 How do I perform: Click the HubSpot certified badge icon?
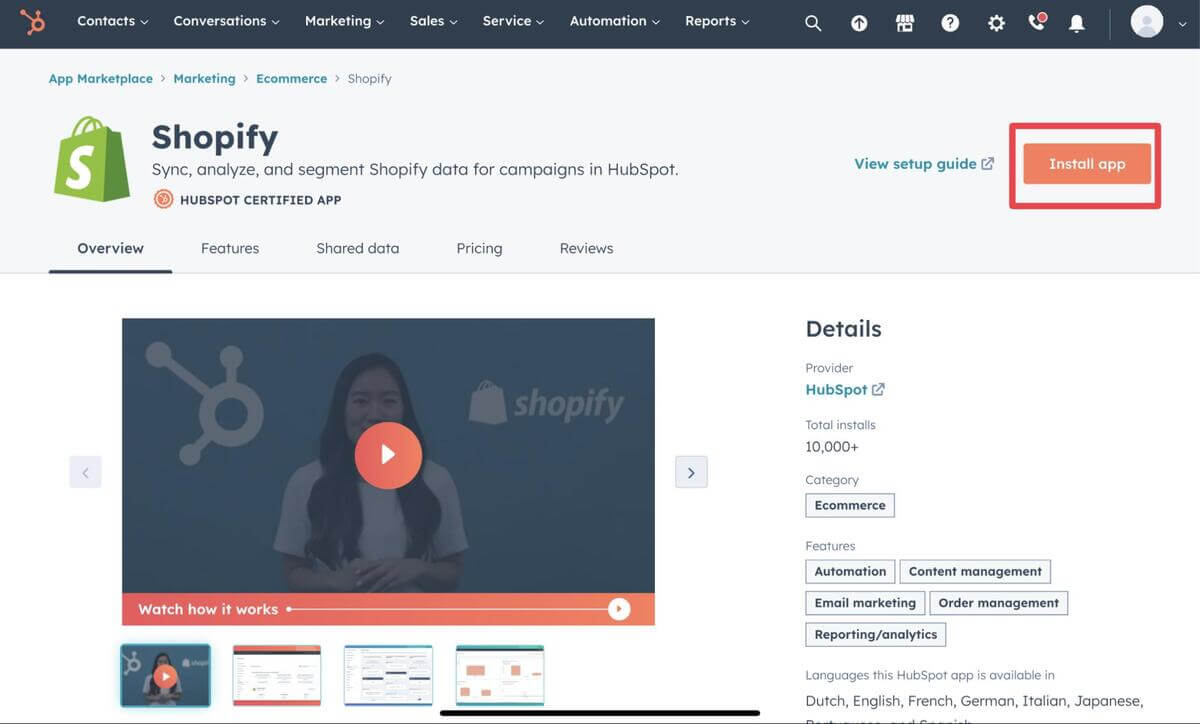[x=163, y=199]
